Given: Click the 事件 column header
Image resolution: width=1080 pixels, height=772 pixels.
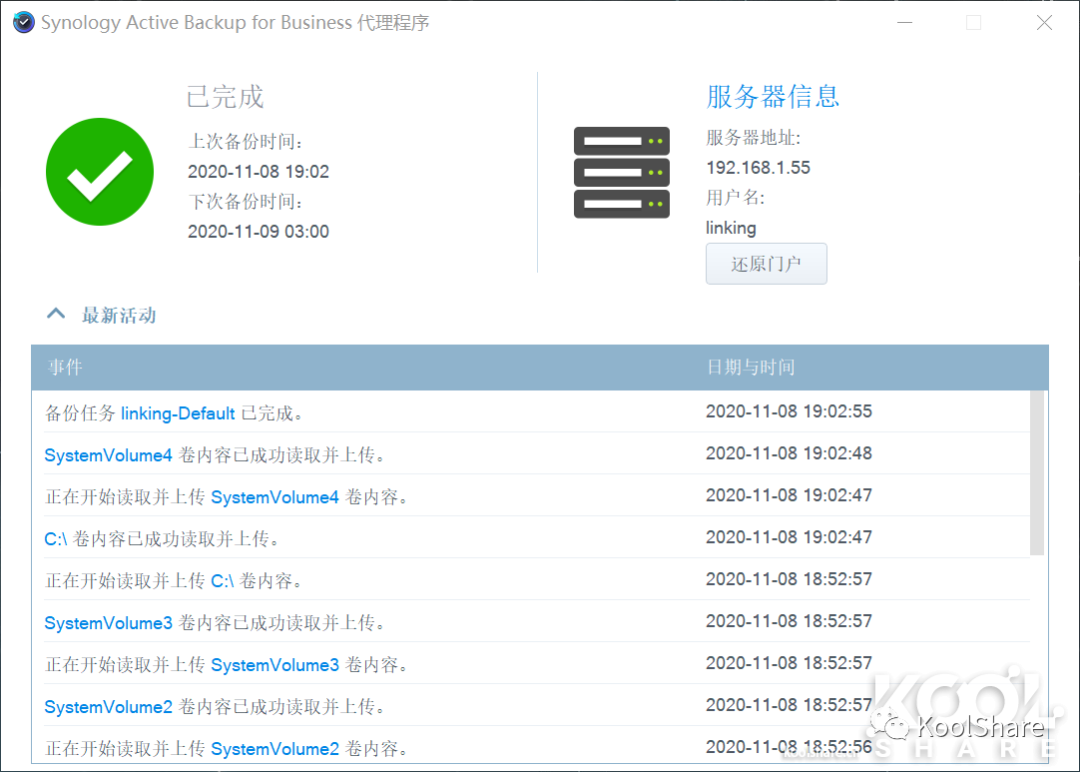Looking at the screenshot, I should tap(64, 367).
